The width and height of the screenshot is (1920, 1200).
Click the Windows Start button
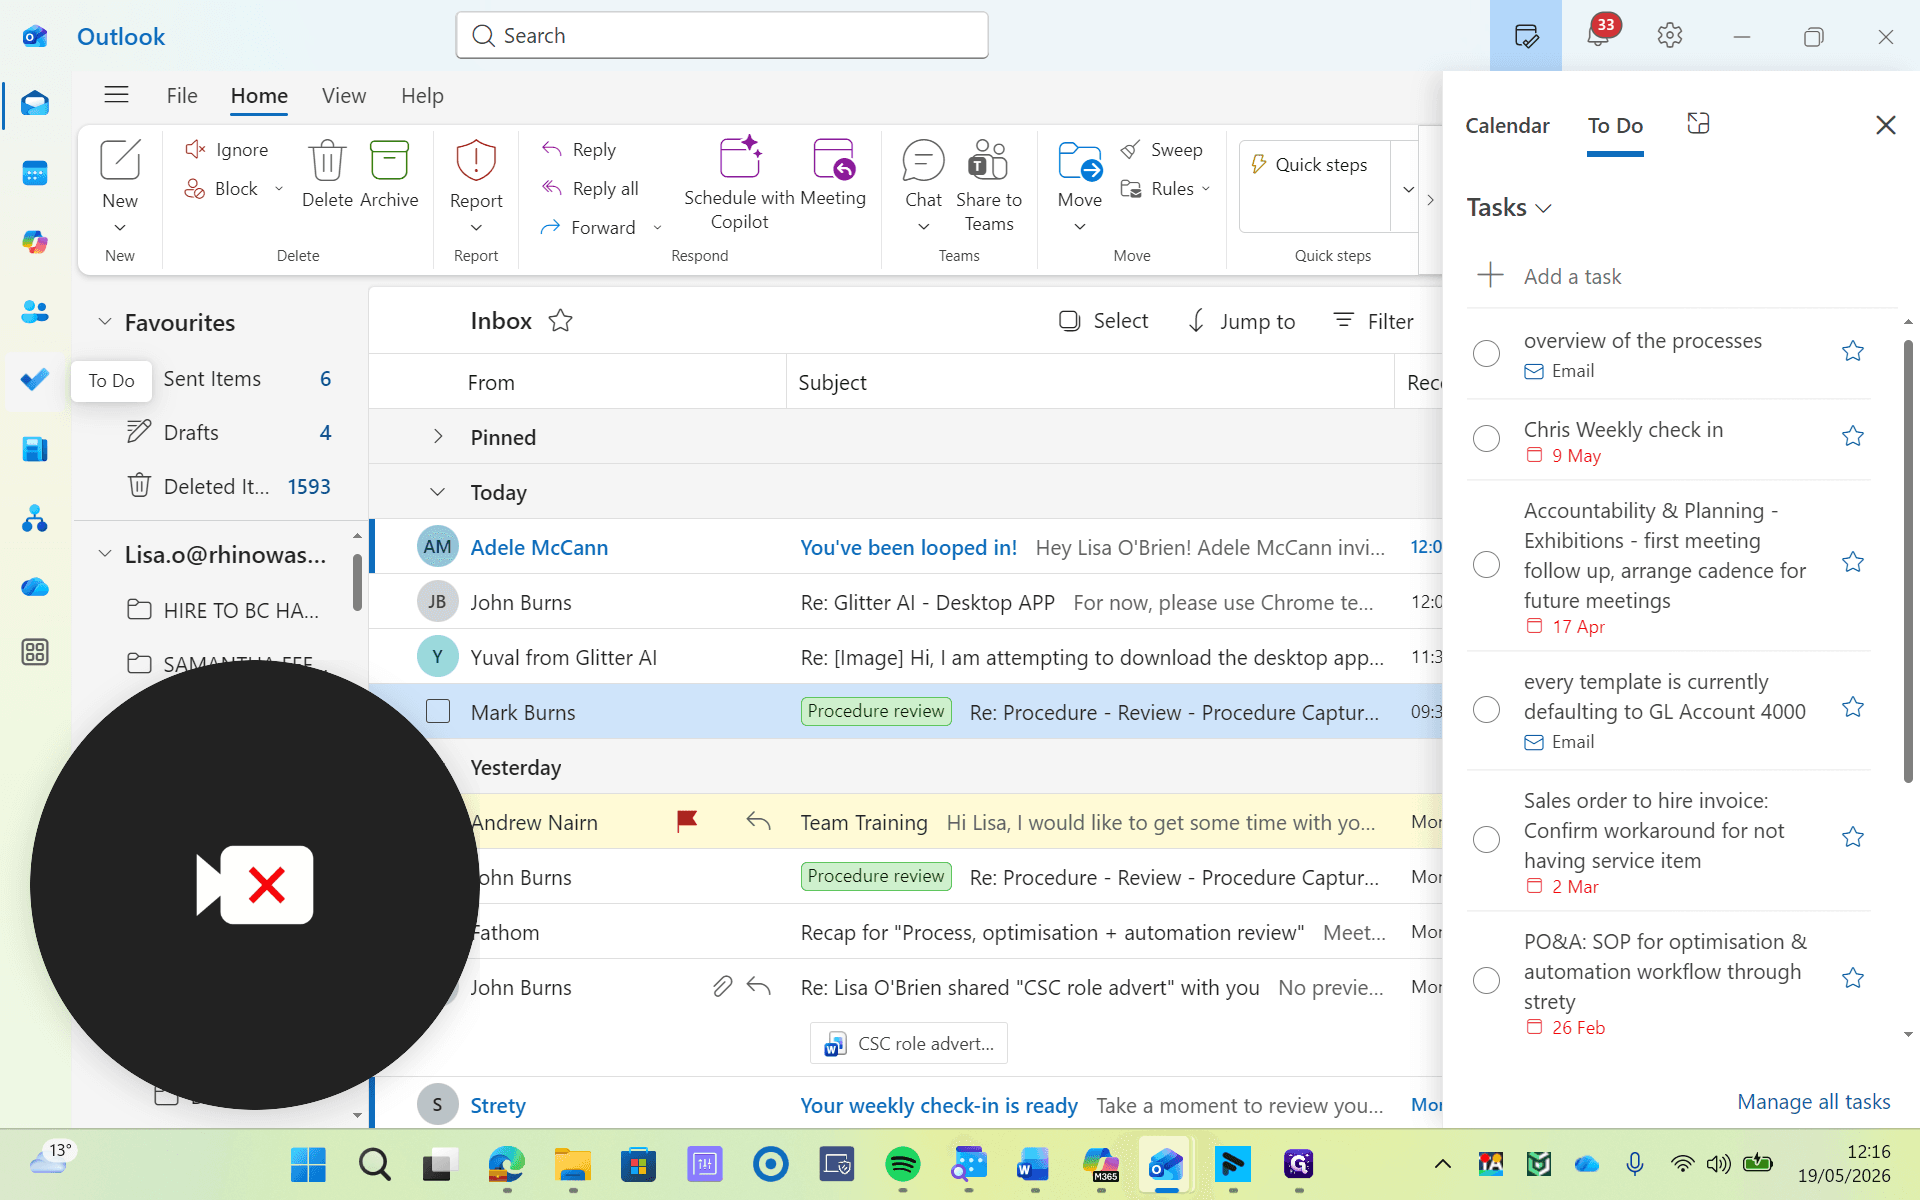[x=308, y=1164]
